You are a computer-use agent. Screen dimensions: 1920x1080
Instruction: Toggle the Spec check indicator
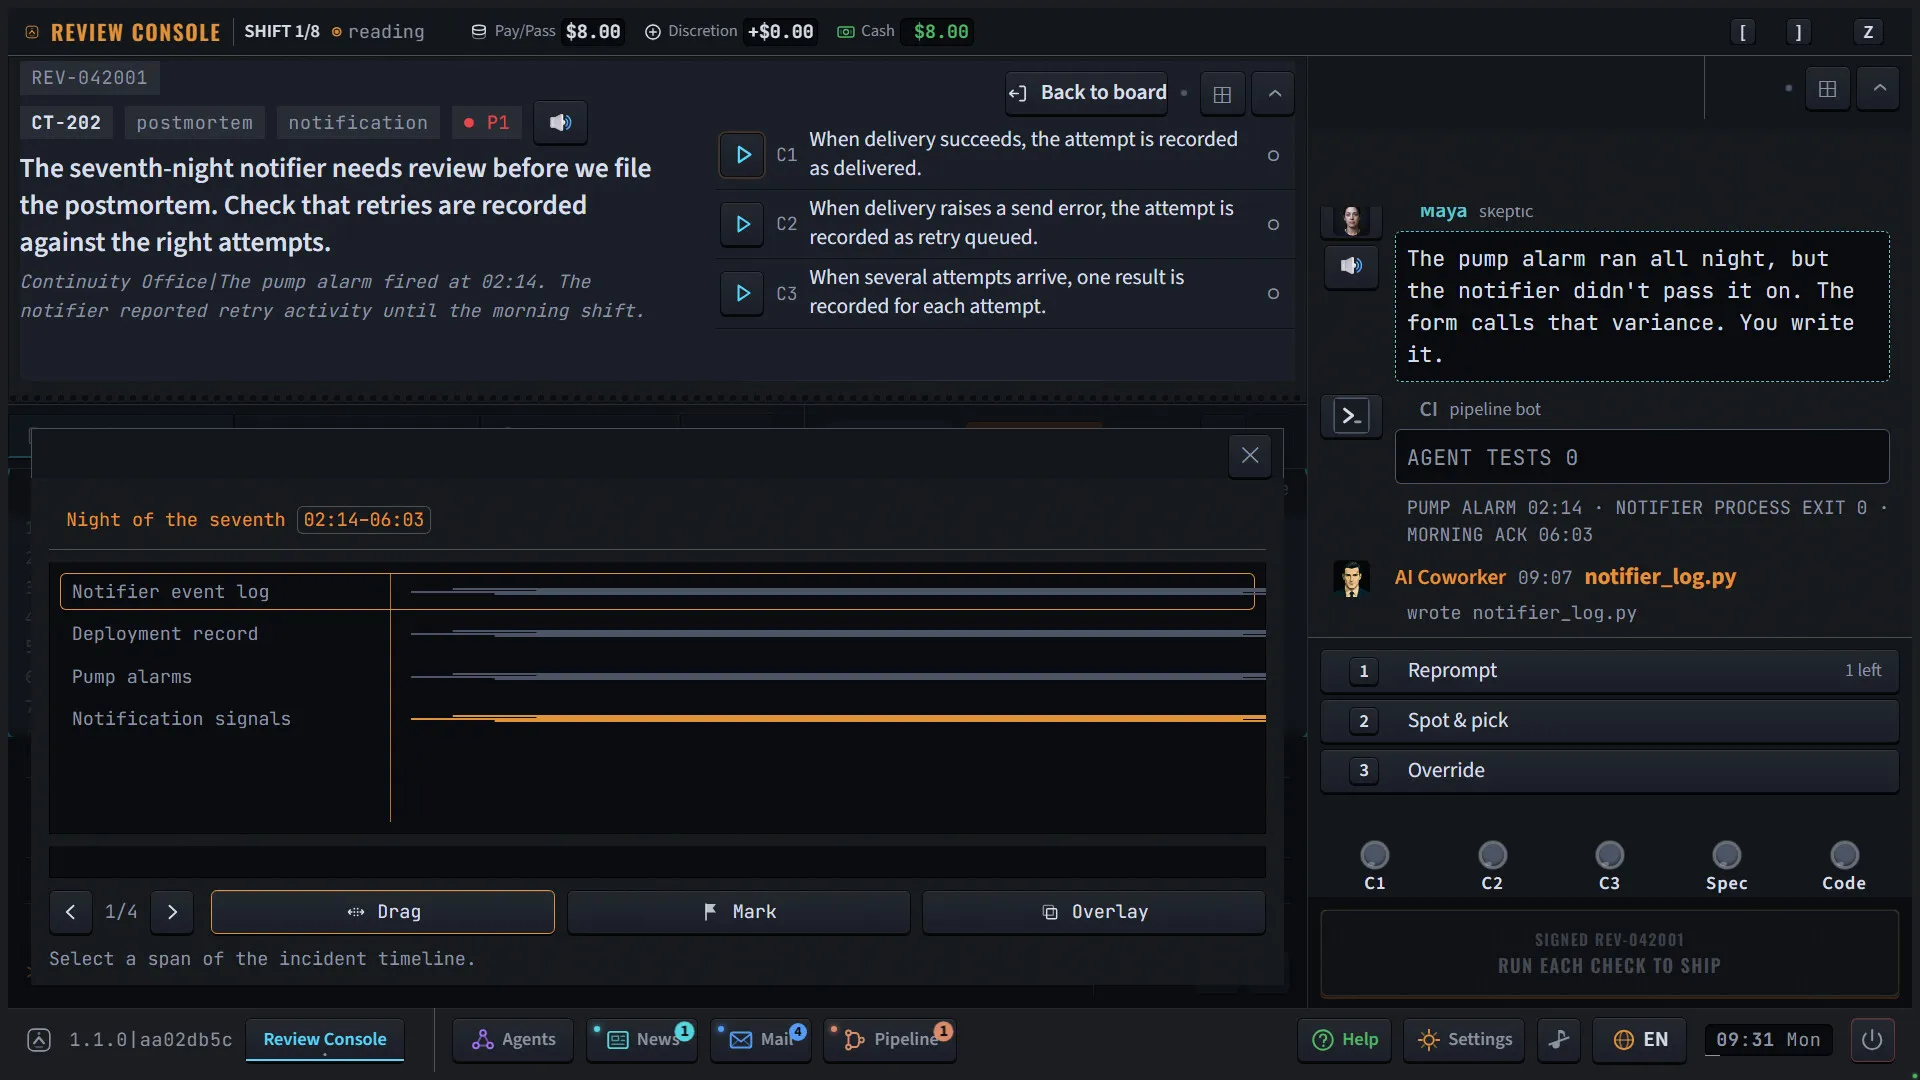coord(1727,856)
